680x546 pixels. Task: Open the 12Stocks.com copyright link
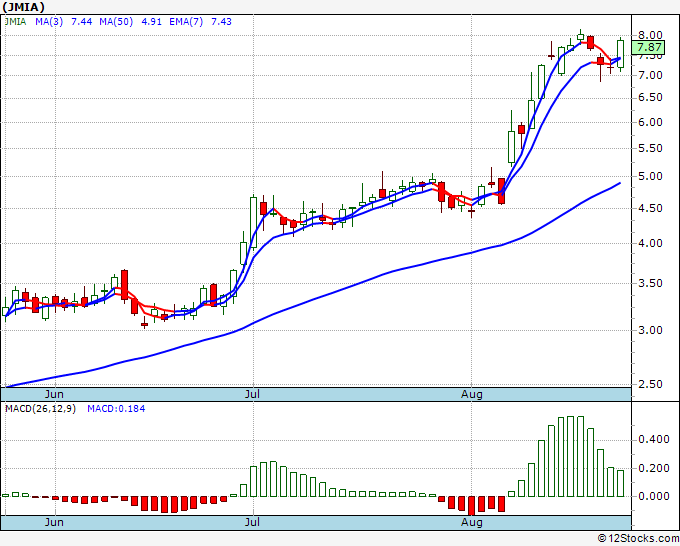(x=638, y=539)
